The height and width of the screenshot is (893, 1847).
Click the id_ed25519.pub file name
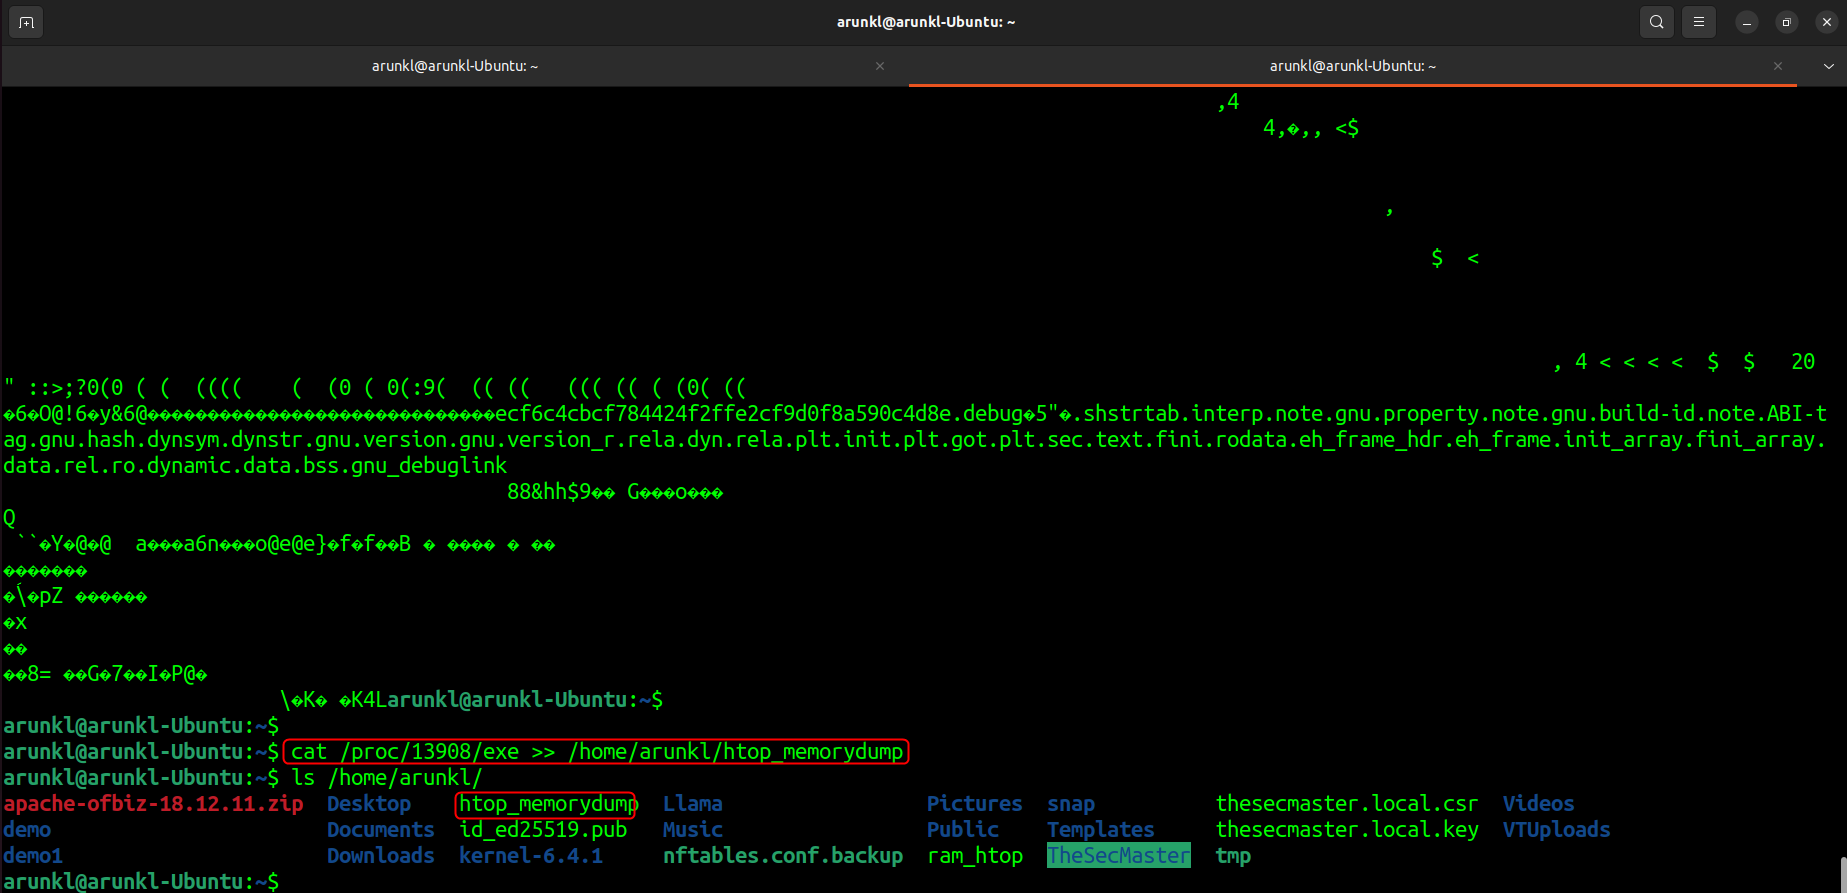[x=543, y=830]
